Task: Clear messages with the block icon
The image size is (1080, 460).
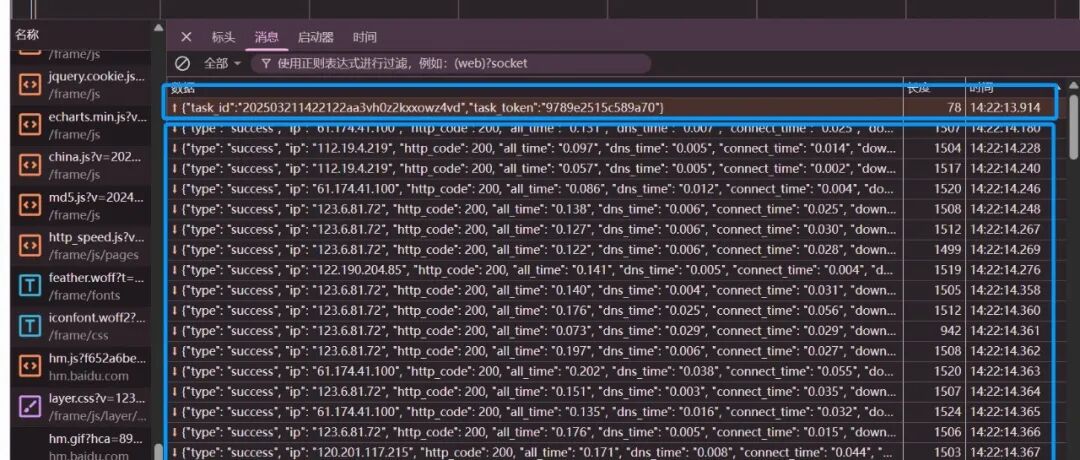Action: pos(183,63)
